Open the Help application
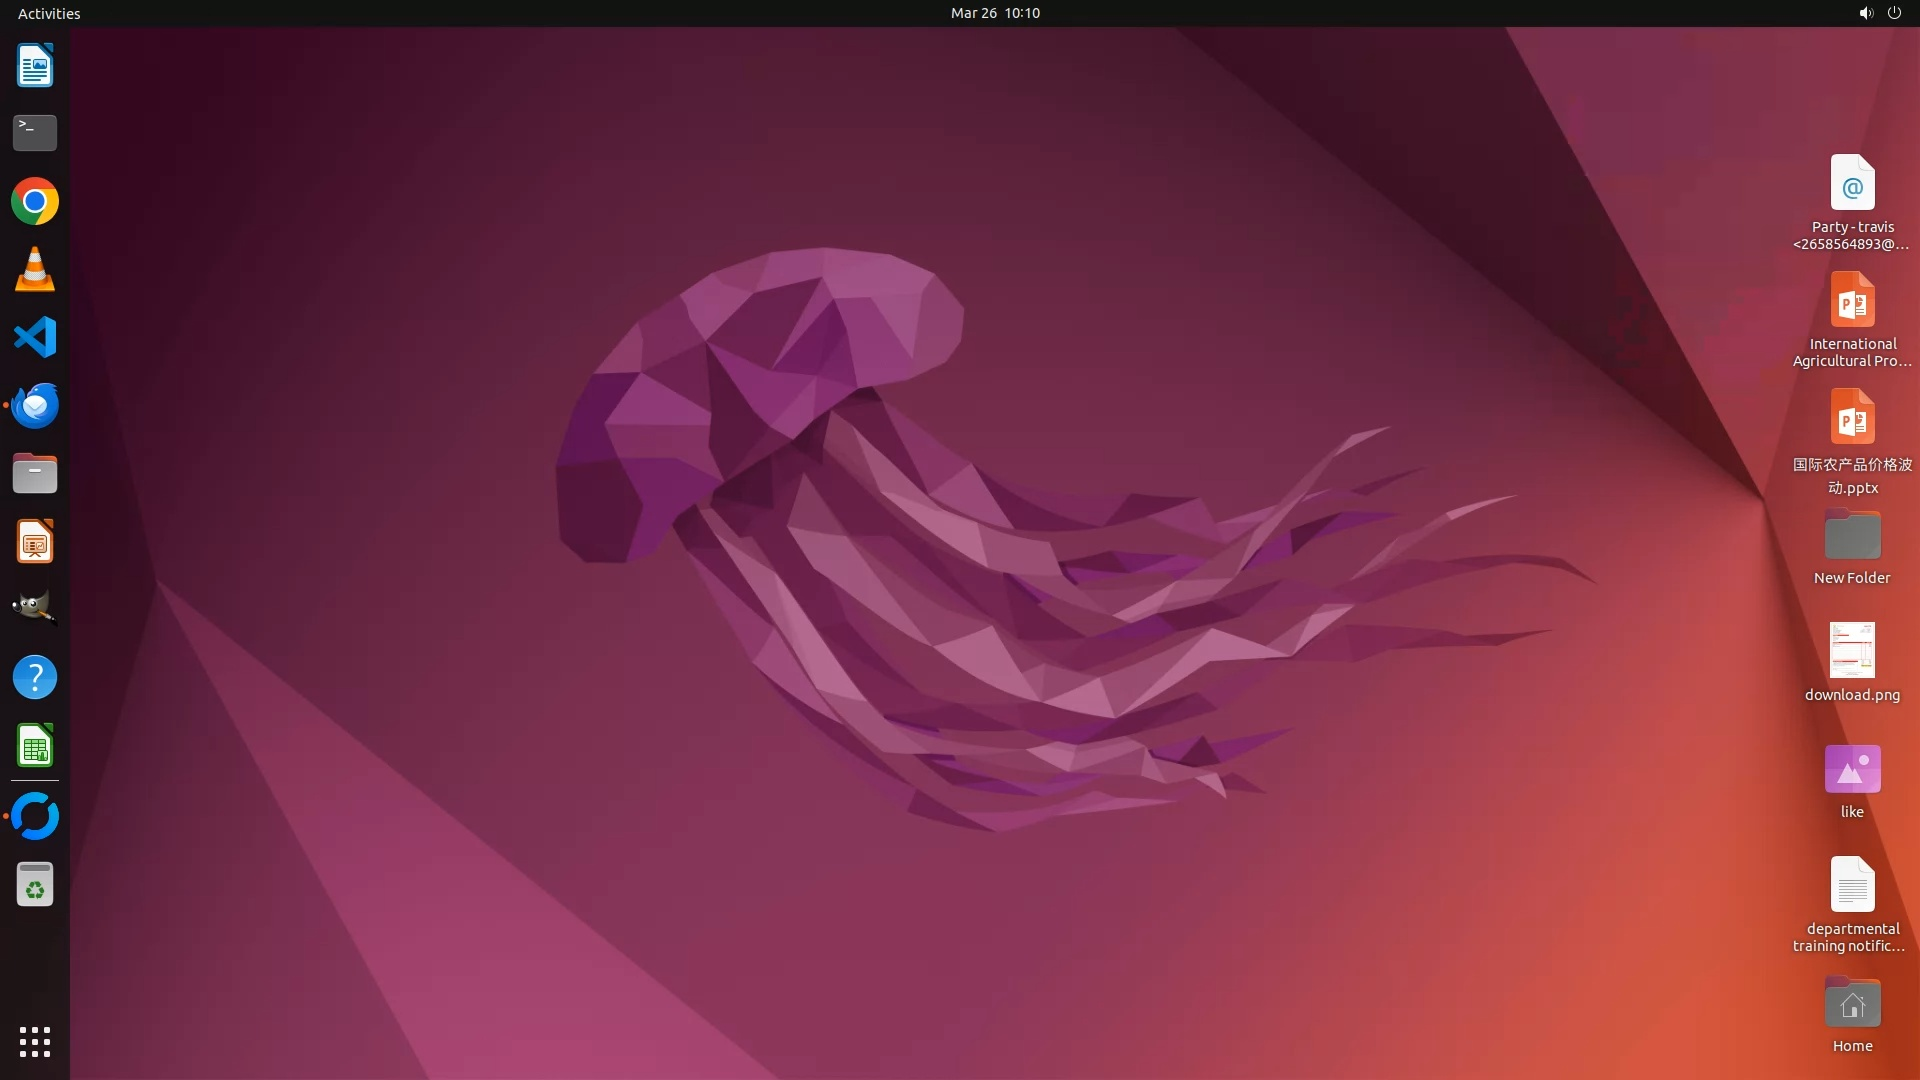Viewport: 1920px width, 1080px height. pyautogui.click(x=35, y=677)
